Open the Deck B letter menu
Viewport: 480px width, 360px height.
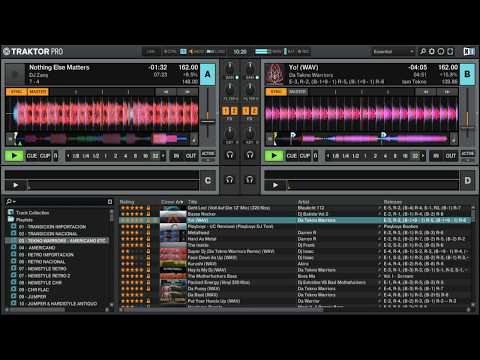[467, 74]
